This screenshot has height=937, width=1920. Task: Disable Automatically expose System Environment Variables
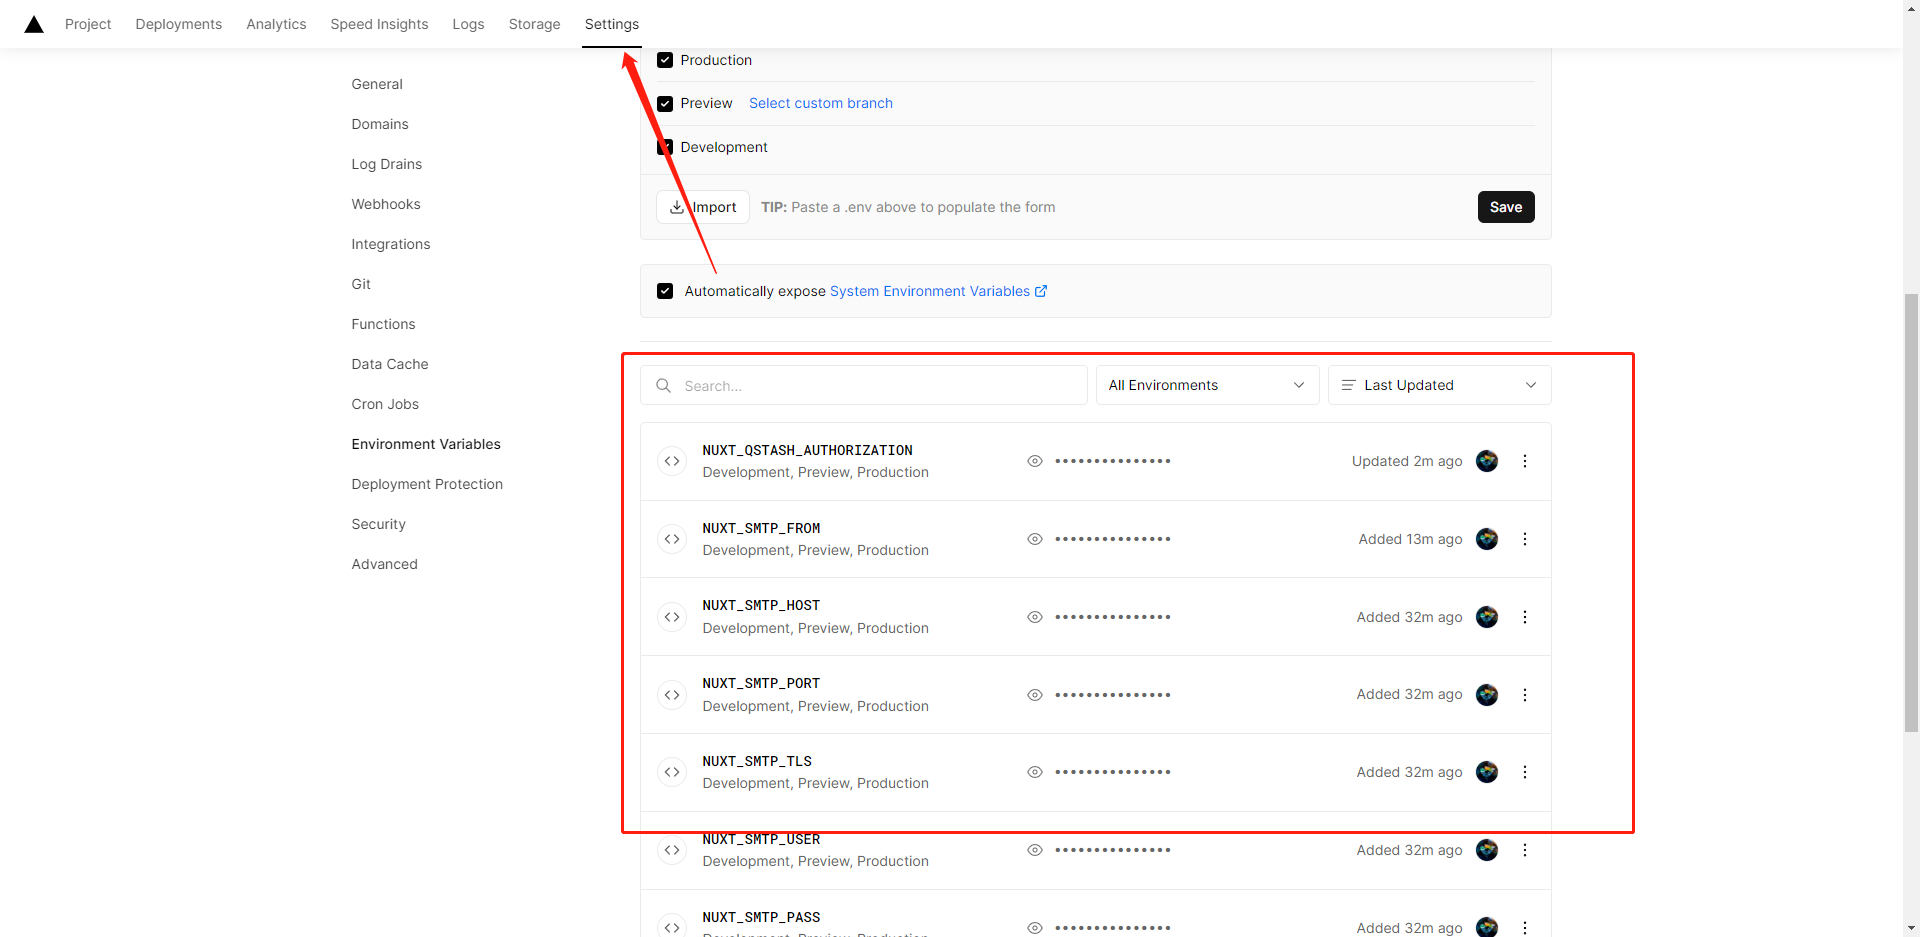665,291
